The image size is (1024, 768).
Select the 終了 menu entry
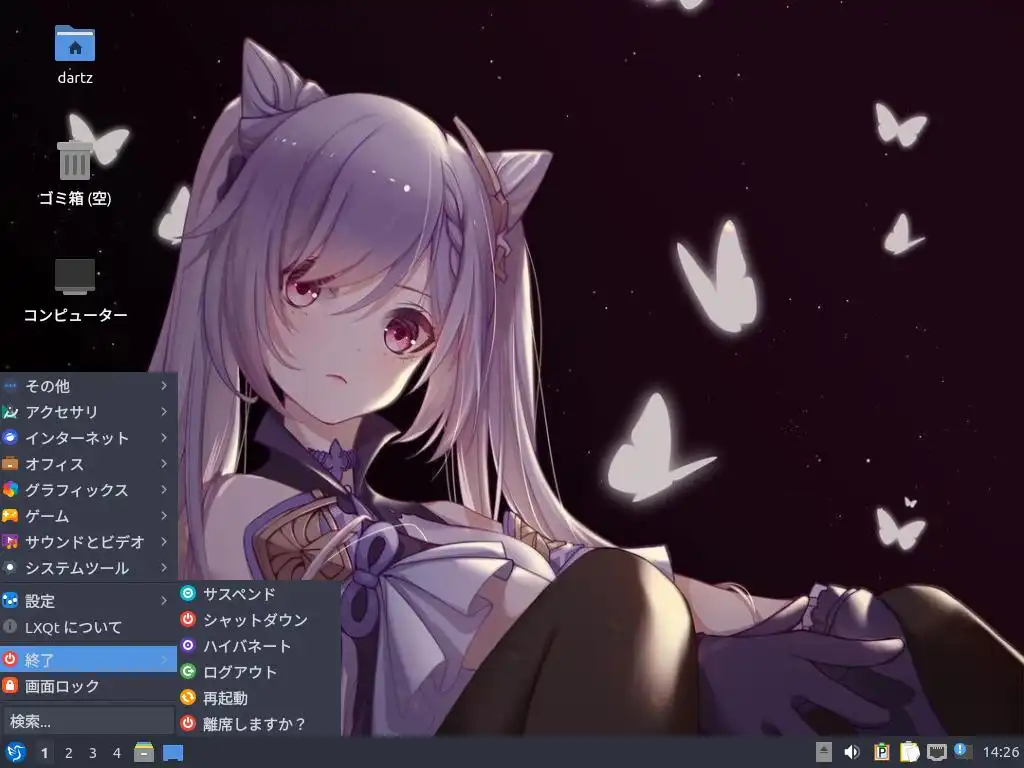(x=88, y=660)
